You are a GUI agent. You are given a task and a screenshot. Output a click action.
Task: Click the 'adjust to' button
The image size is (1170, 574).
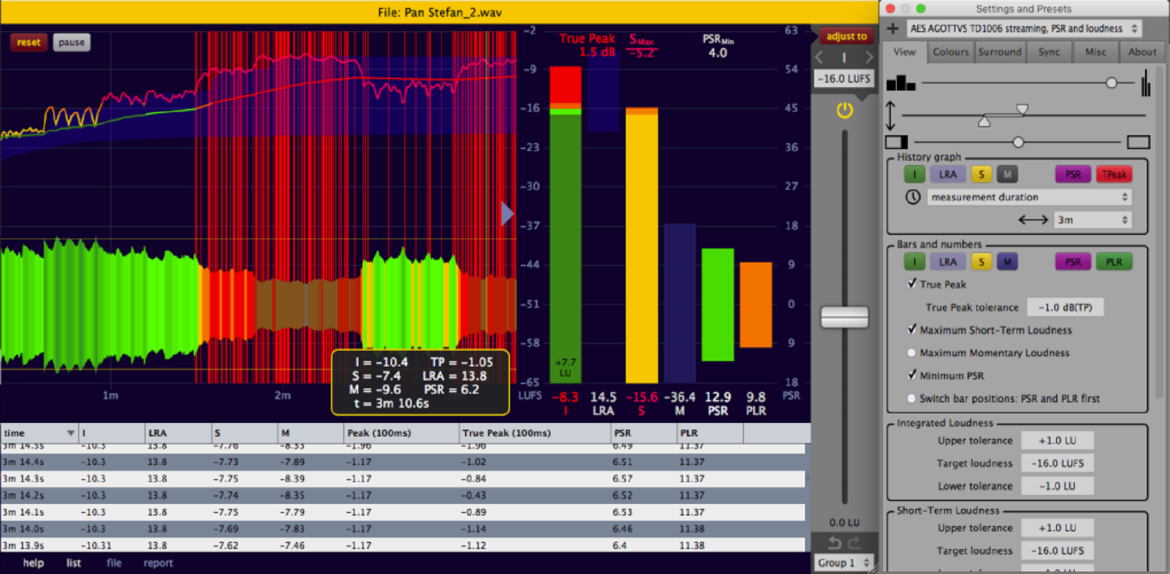845,35
